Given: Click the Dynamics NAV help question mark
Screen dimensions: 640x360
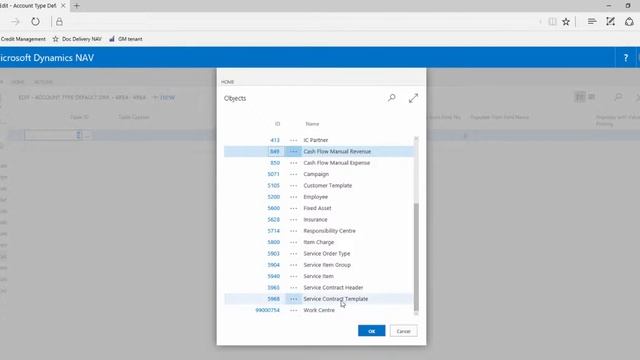Looking at the screenshot, I should click(626, 58).
